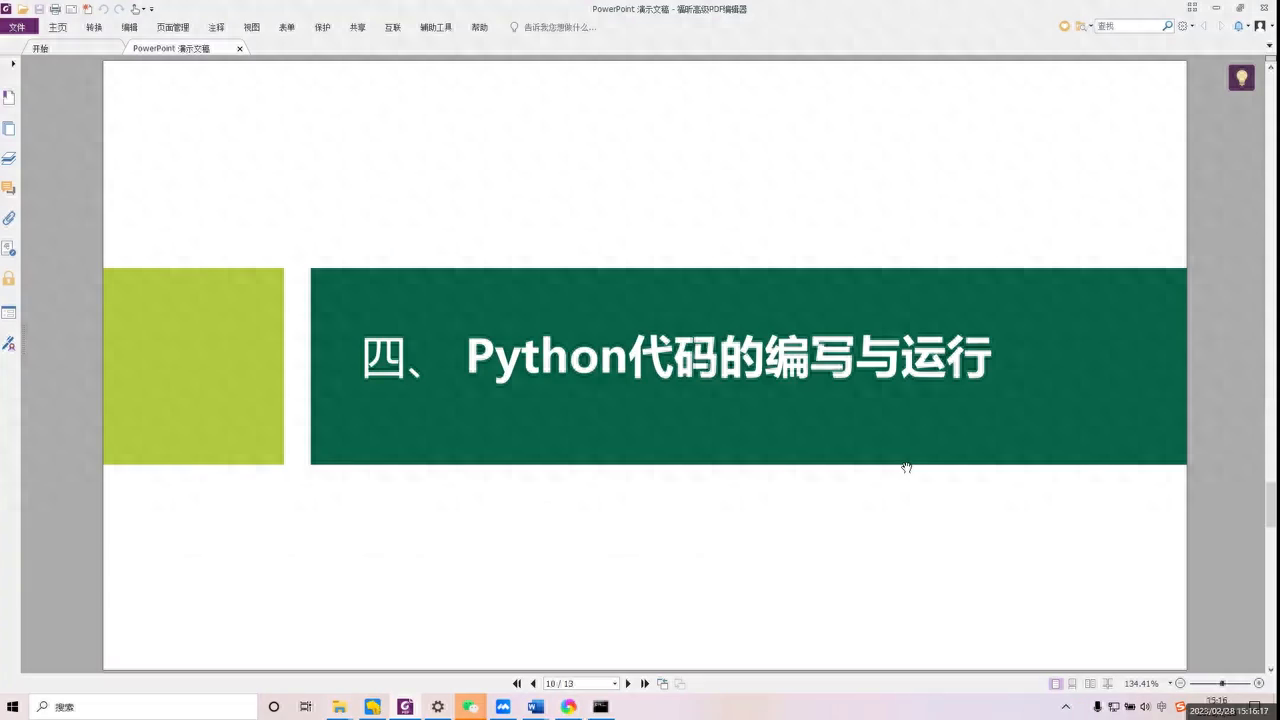Open the user account avatar icon

[x=1260, y=26]
